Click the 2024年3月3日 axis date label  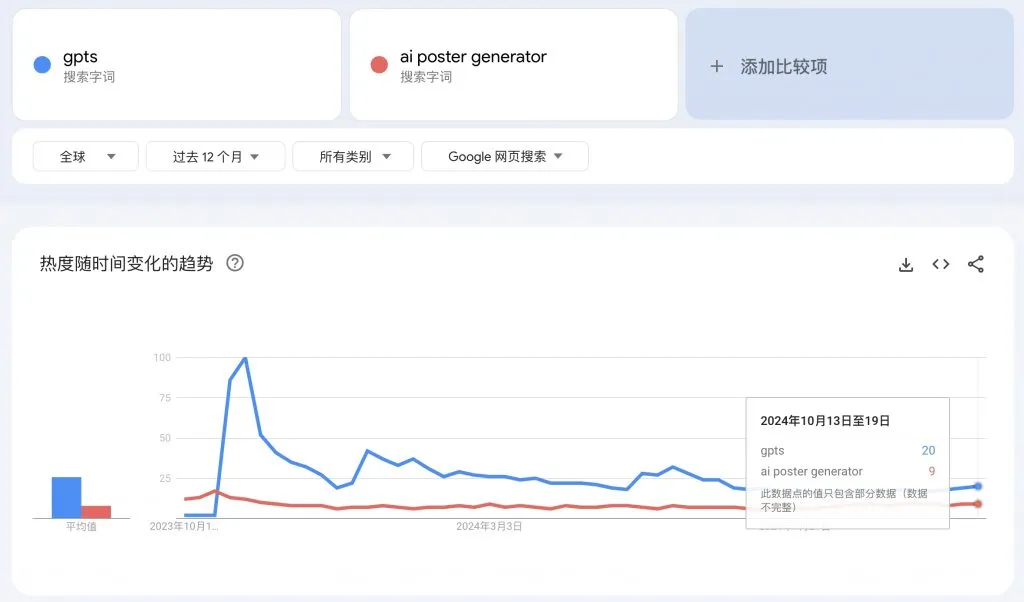(x=489, y=526)
